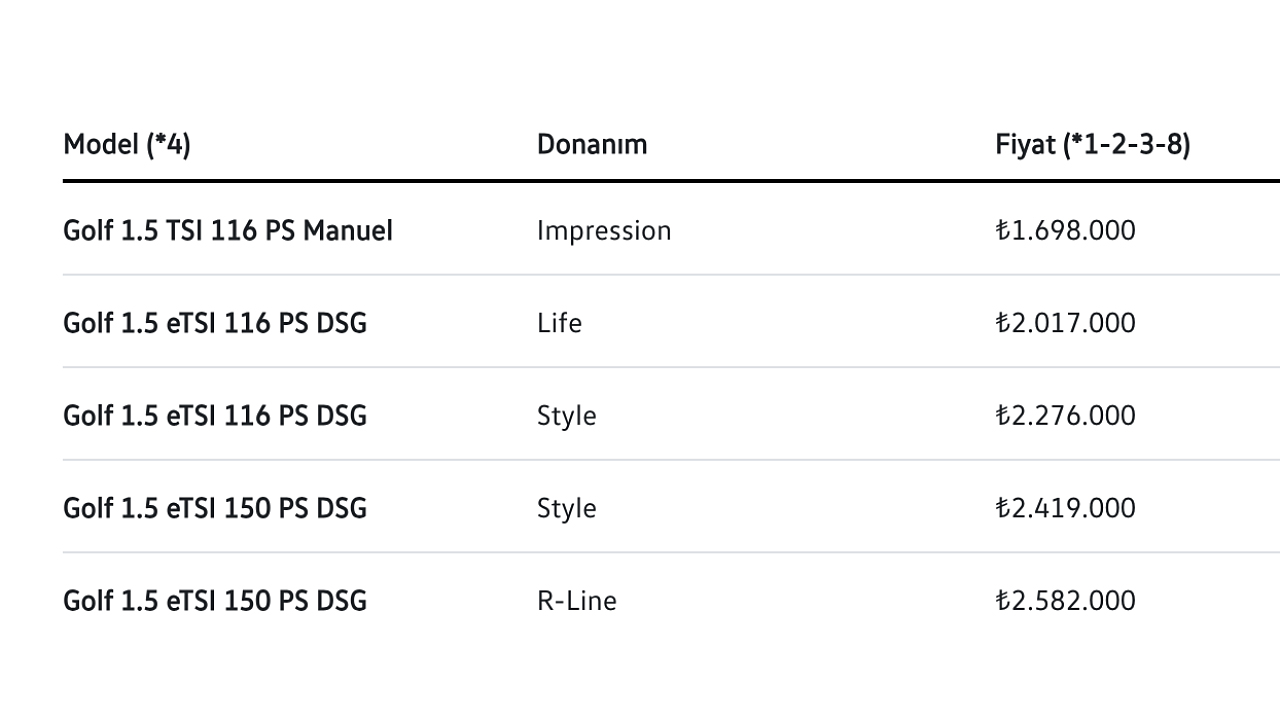Click the ₺2.017.000 price
The image size is (1280, 720).
pyautogui.click(x=1065, y=324)
